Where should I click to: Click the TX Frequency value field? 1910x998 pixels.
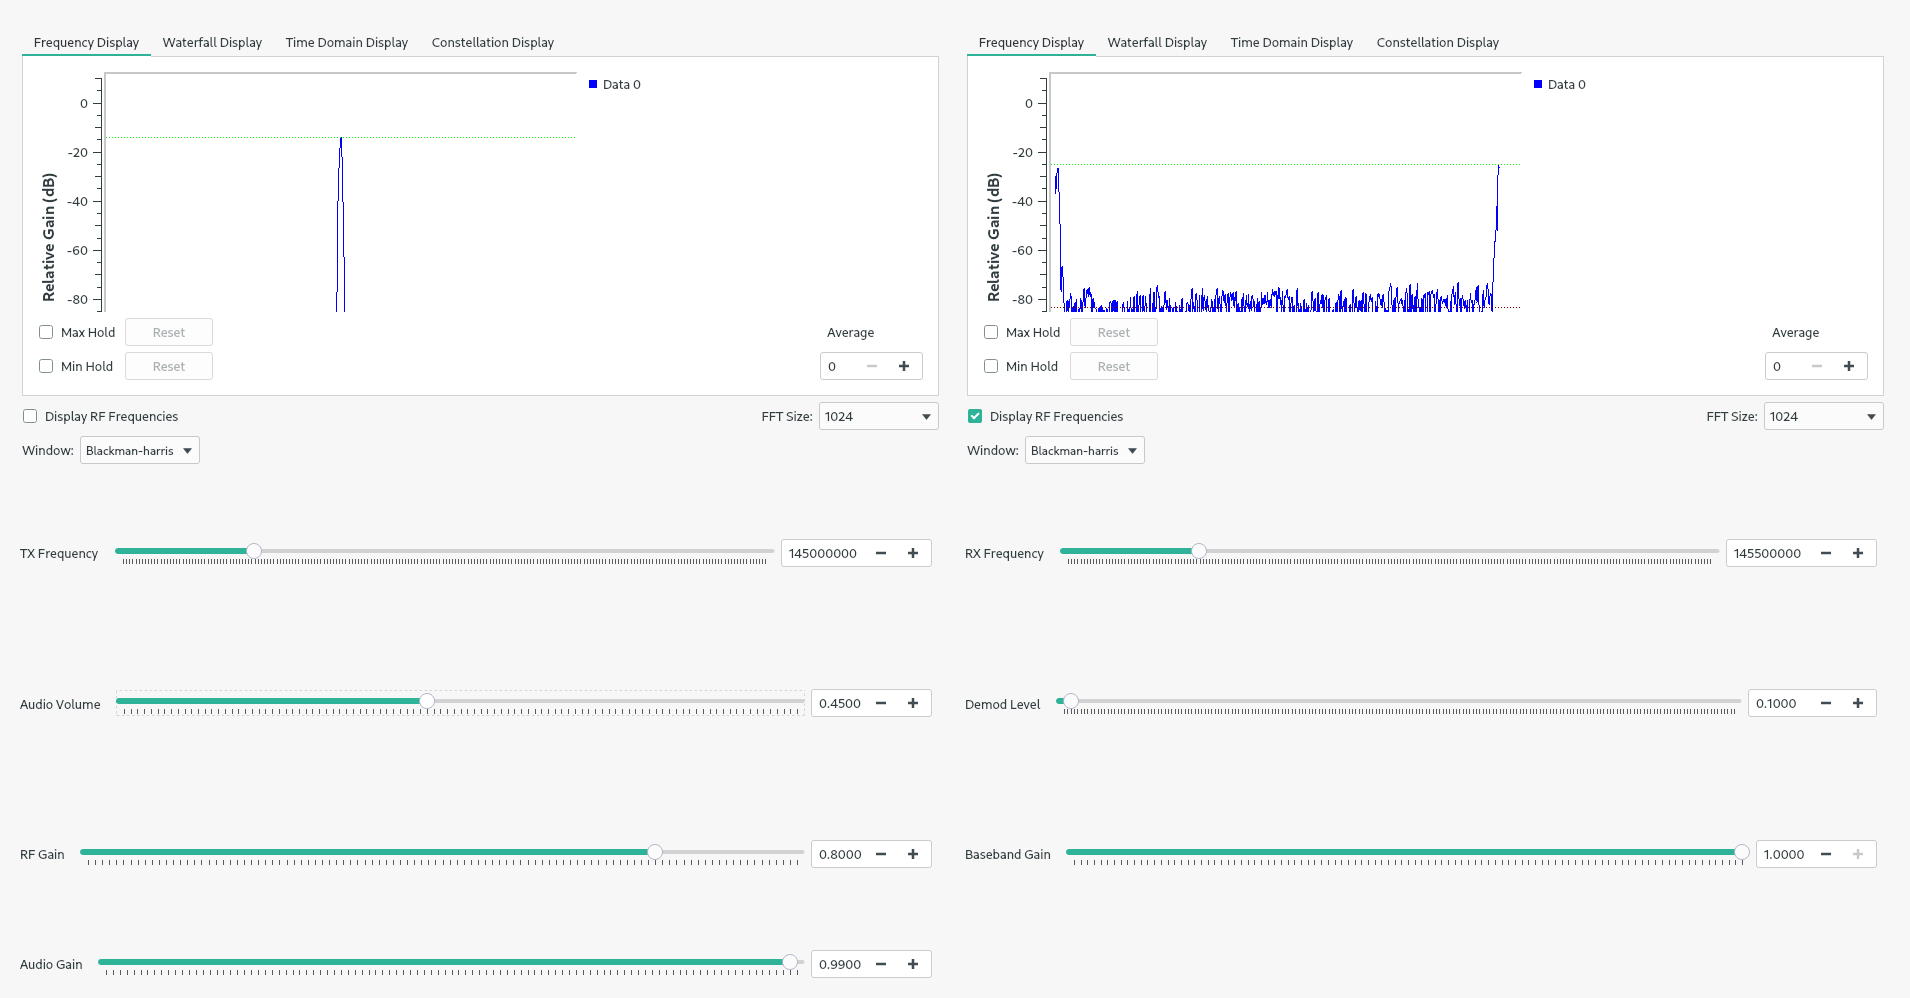pos(824,553)
